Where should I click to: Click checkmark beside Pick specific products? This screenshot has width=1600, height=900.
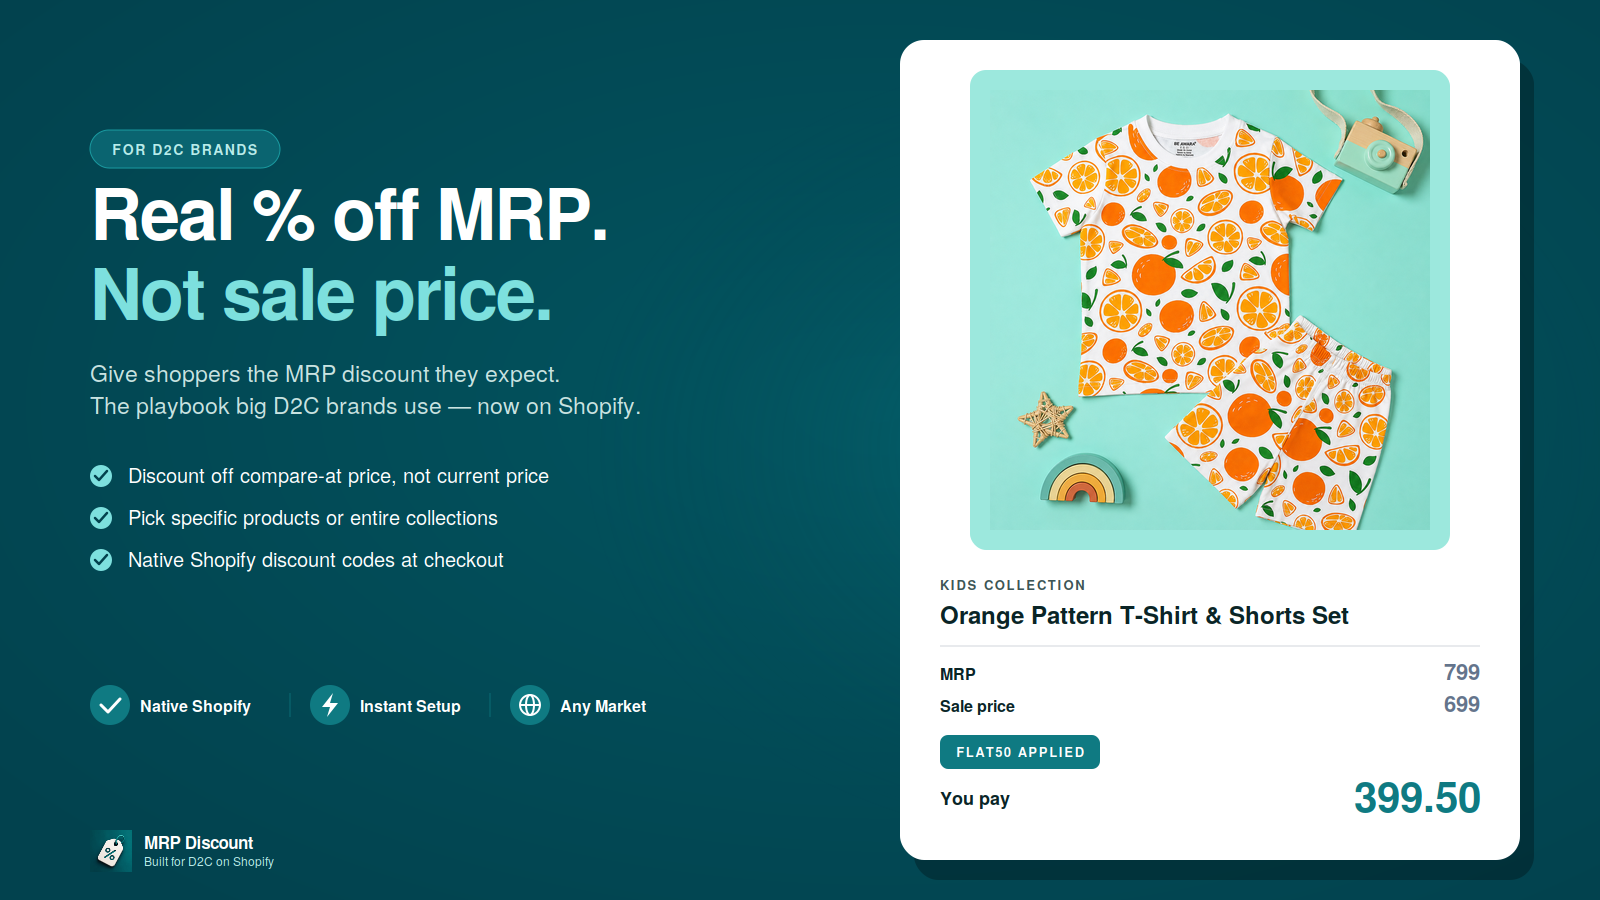tap(101, 518)
